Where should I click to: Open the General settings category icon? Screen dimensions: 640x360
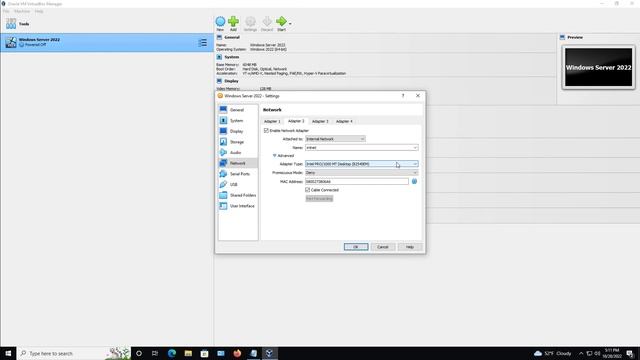pos(223,109)
